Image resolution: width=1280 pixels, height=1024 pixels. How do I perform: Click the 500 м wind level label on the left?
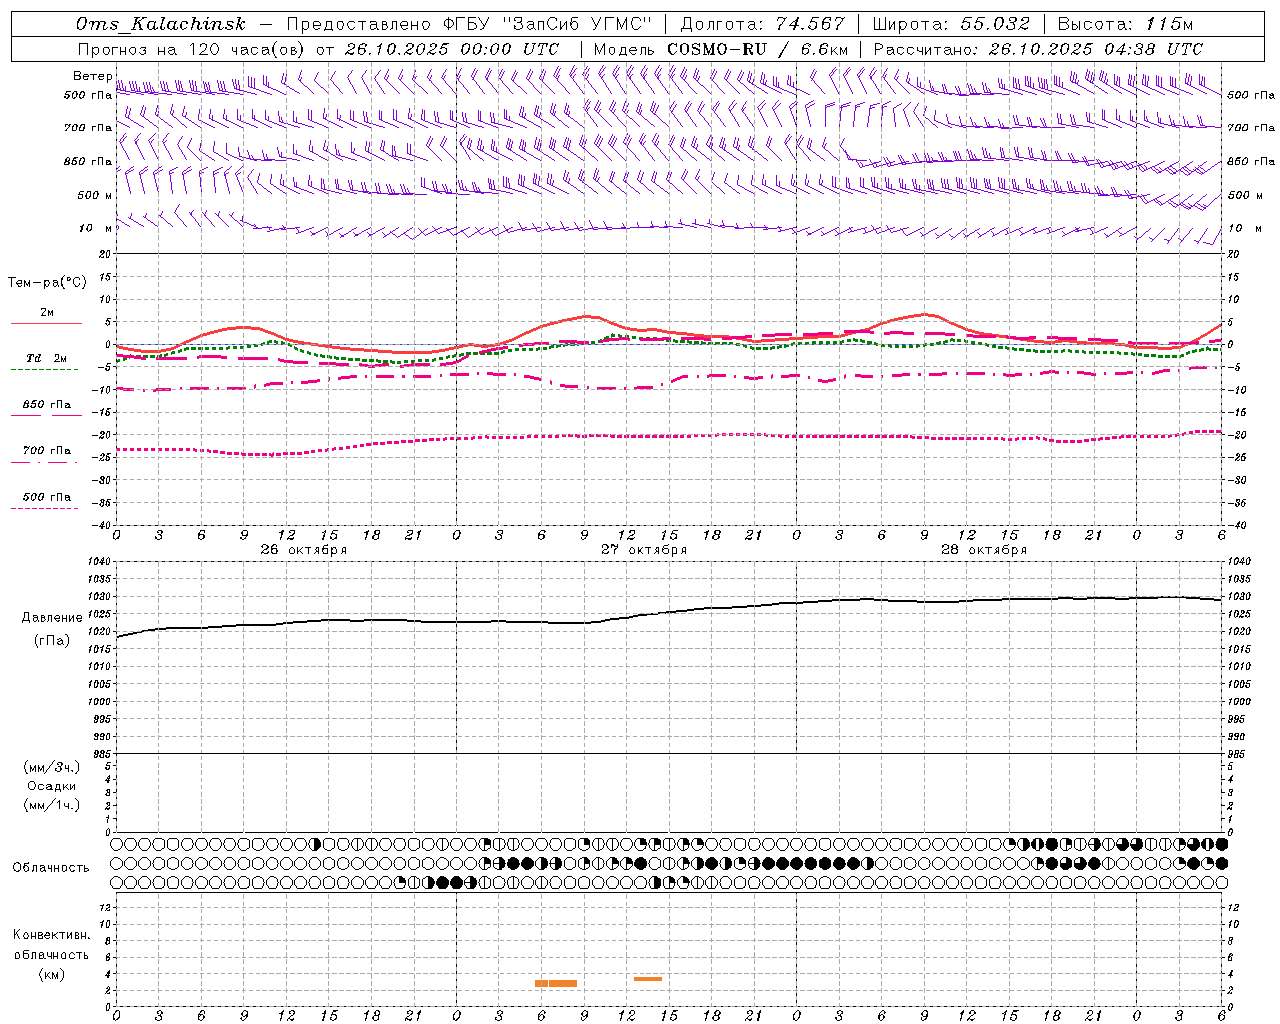95,195
